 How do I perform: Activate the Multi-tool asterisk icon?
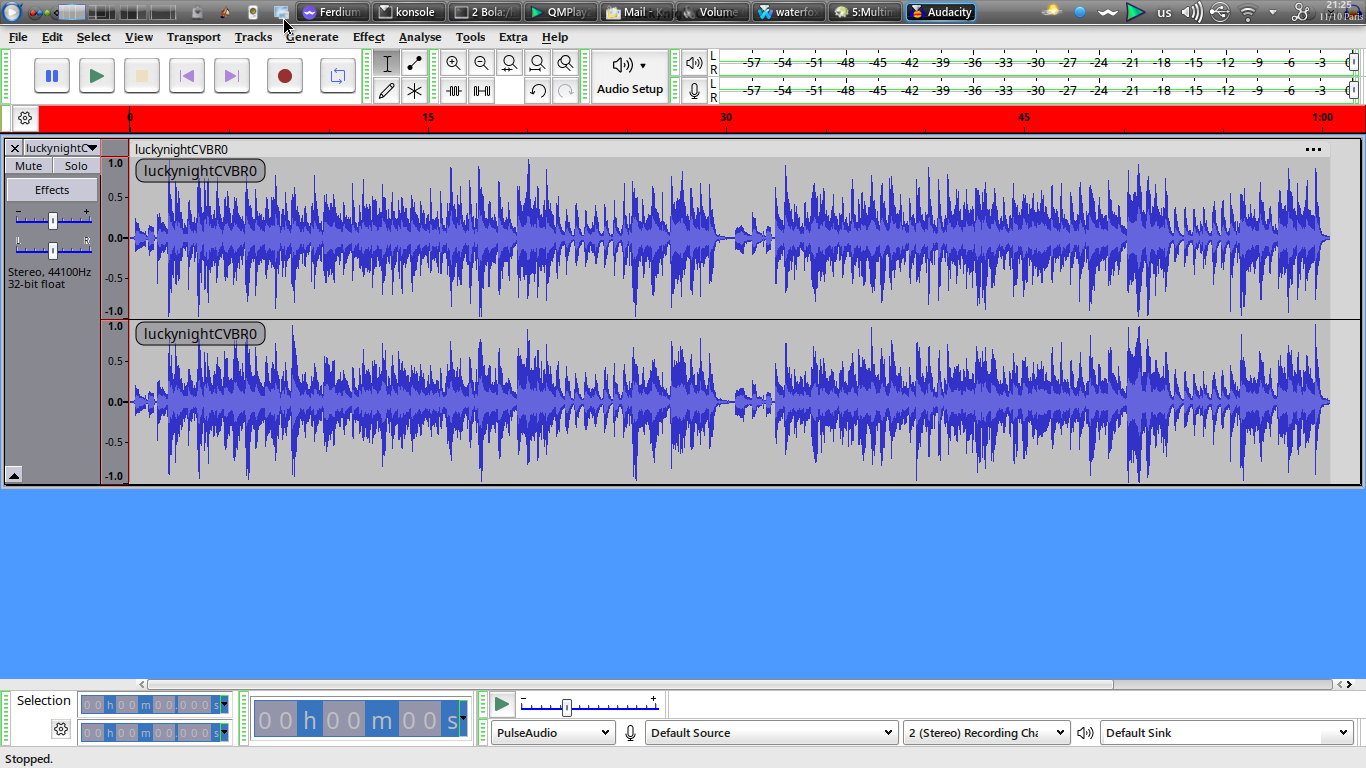tap(414, 91)
